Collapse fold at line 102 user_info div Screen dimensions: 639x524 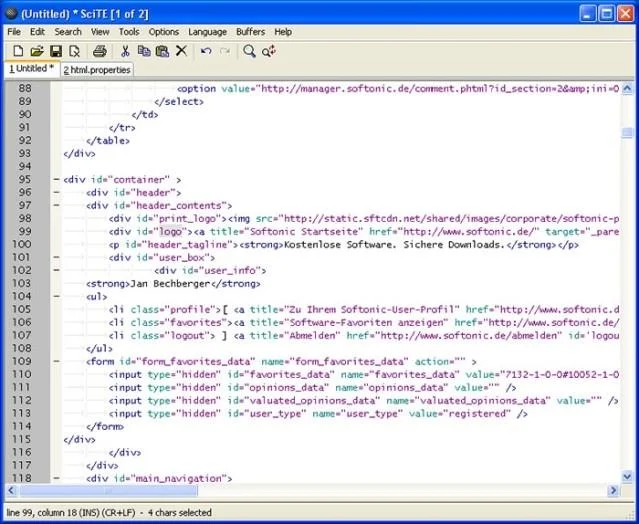pos(56,270)
